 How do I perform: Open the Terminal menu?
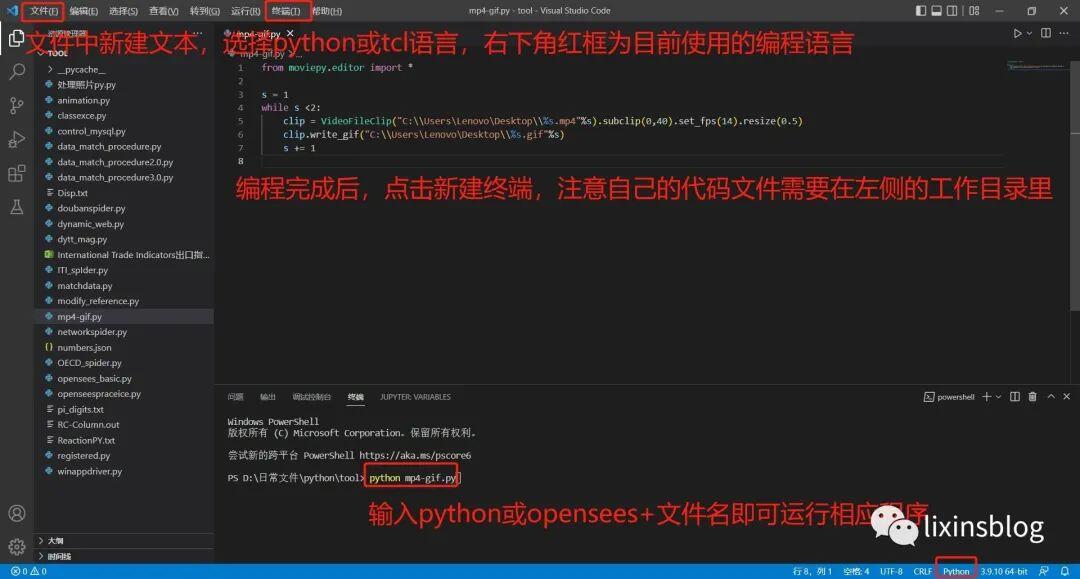click(286, 11)
